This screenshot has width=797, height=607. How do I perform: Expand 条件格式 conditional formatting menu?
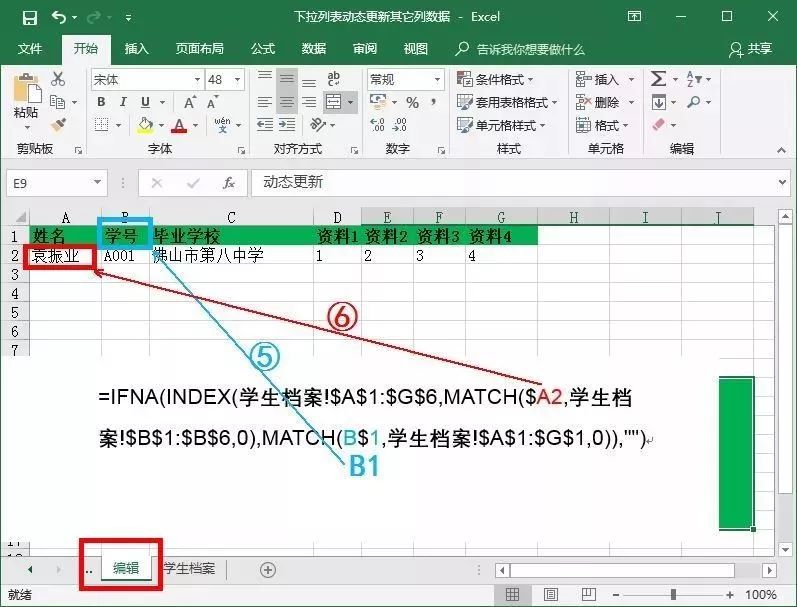click(x=495, y=80)
